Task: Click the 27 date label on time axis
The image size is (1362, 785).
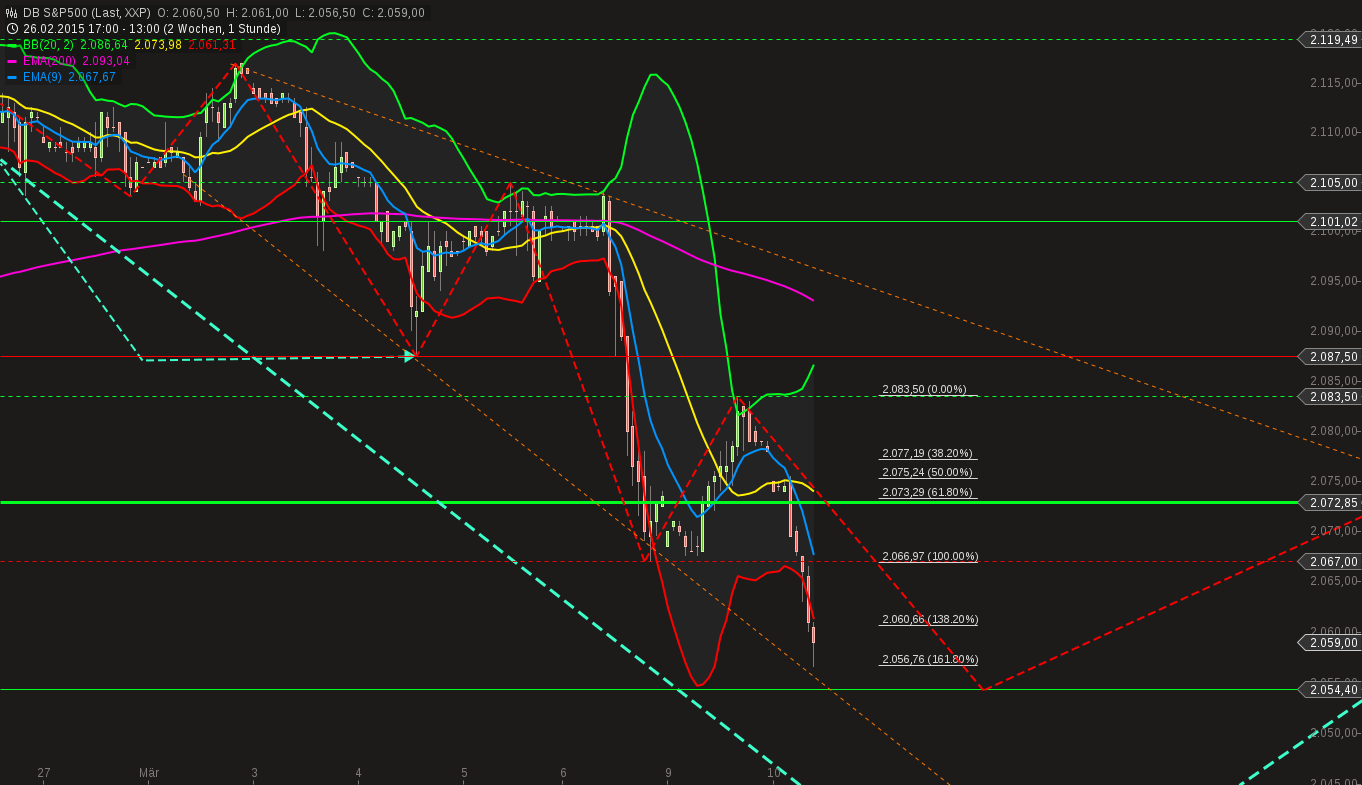Action: coord(44,773)
